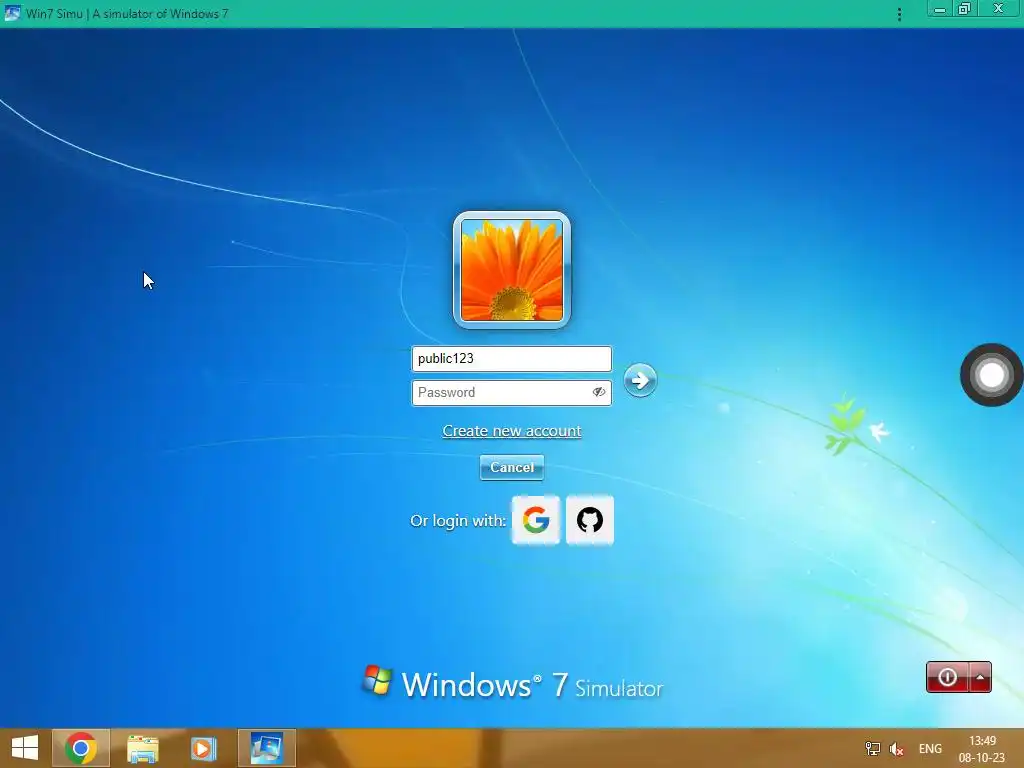The image size is (1024, 768).
Task: Open the three-dot menu in title bar
Action: click(x=899, y=14)
